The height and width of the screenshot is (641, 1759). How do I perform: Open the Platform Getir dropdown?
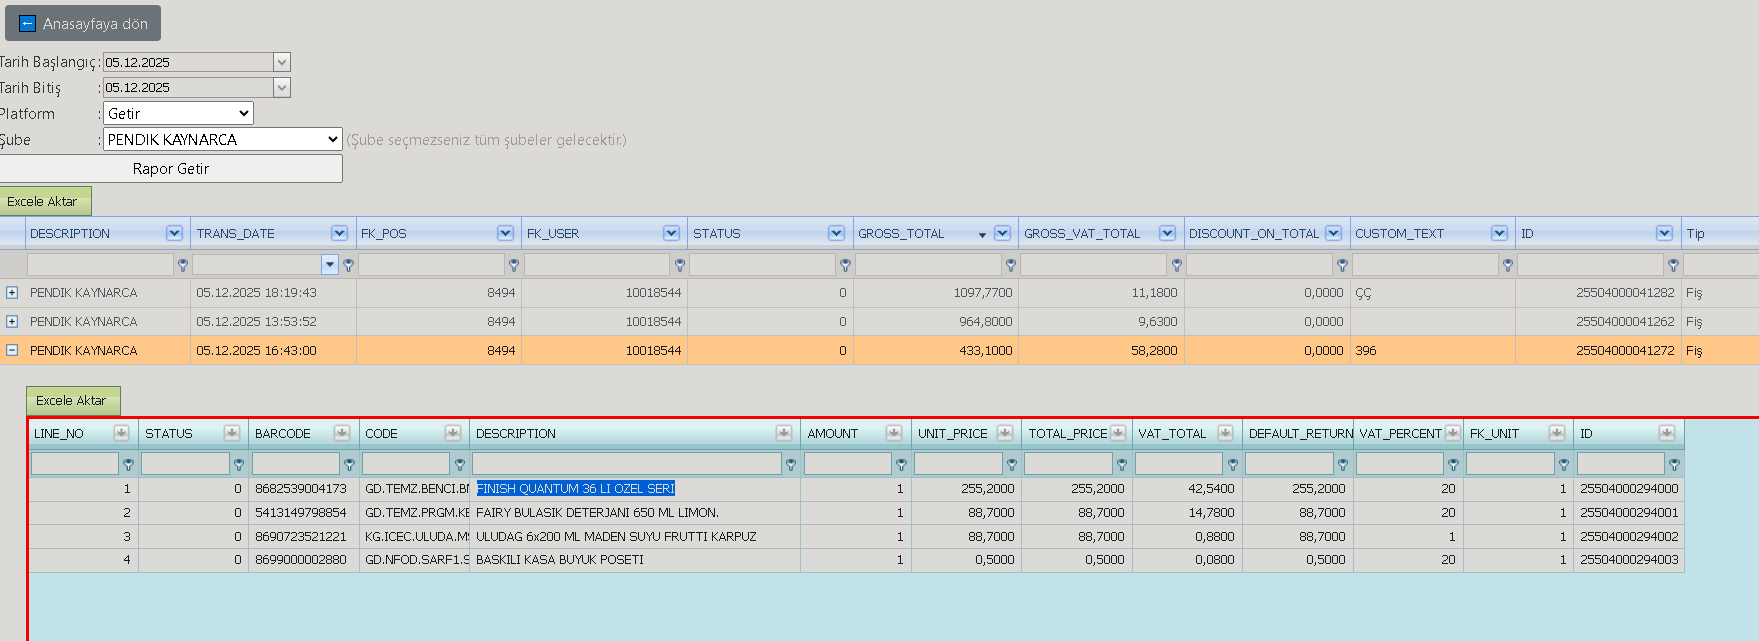(178, 113)
